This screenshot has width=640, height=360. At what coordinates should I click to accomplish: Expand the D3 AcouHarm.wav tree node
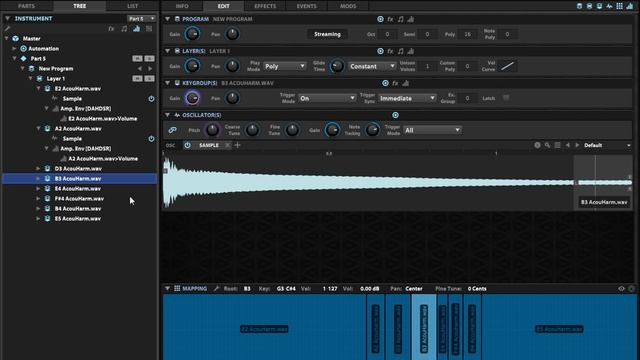38,169
